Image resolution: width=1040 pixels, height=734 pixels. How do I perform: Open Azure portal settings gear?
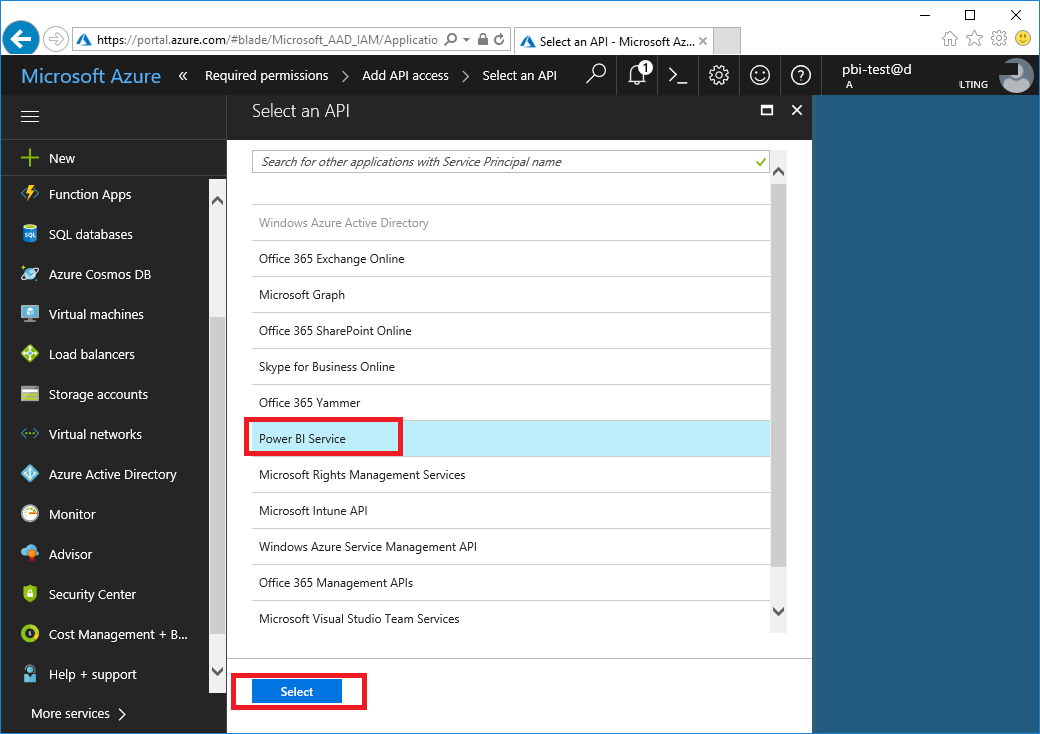(x=718, y=75)
